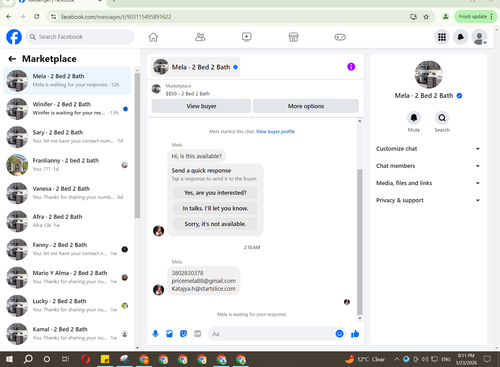Reload the page with the browser refresh icon

click(x=37, y=16)
